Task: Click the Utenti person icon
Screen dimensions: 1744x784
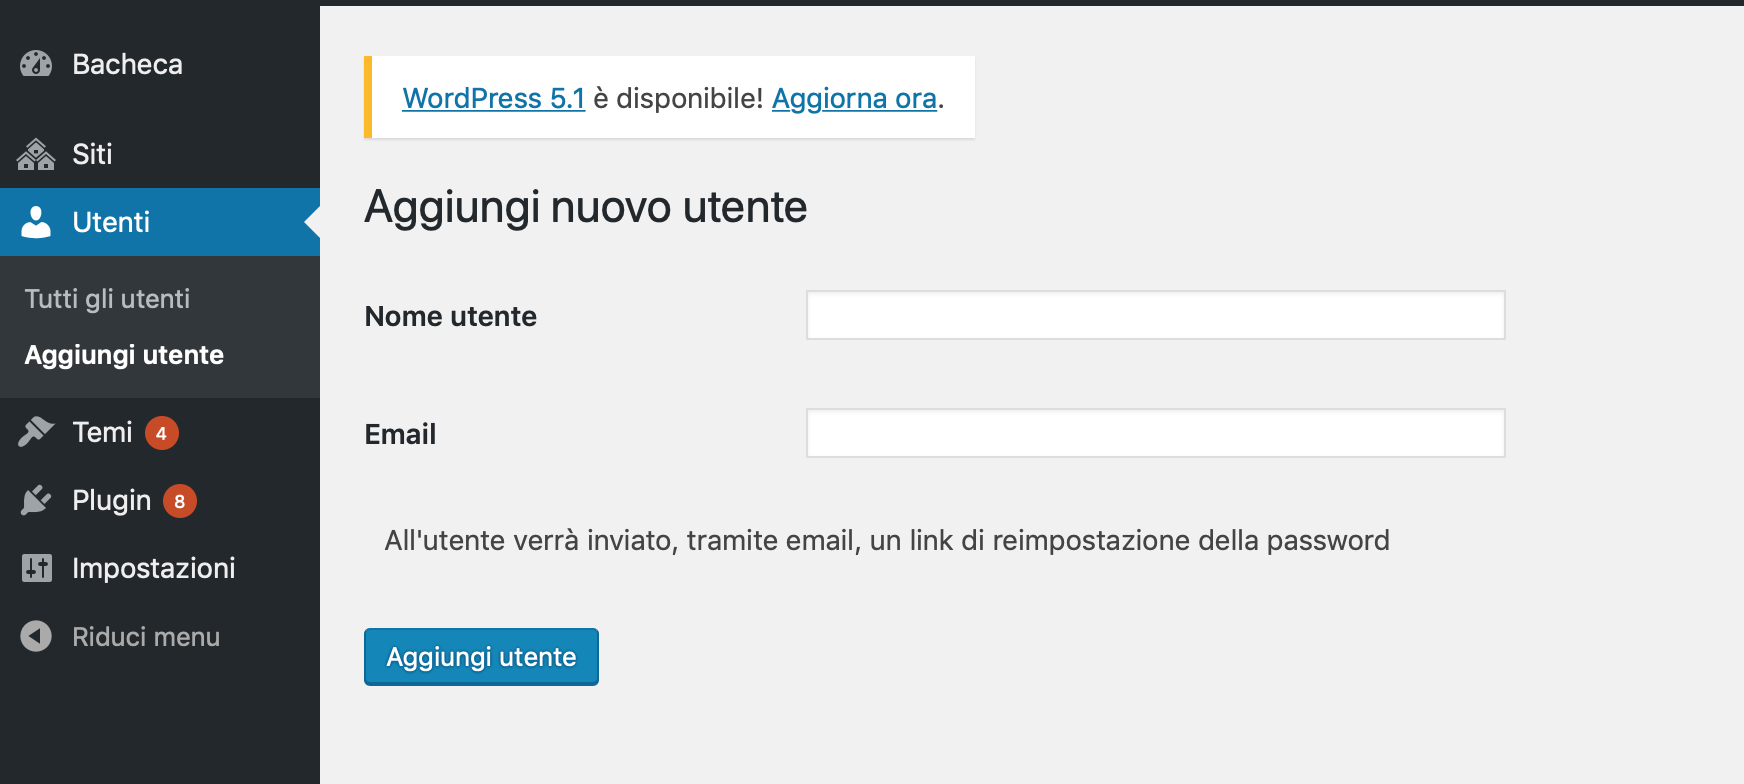Action: (36, 222)
